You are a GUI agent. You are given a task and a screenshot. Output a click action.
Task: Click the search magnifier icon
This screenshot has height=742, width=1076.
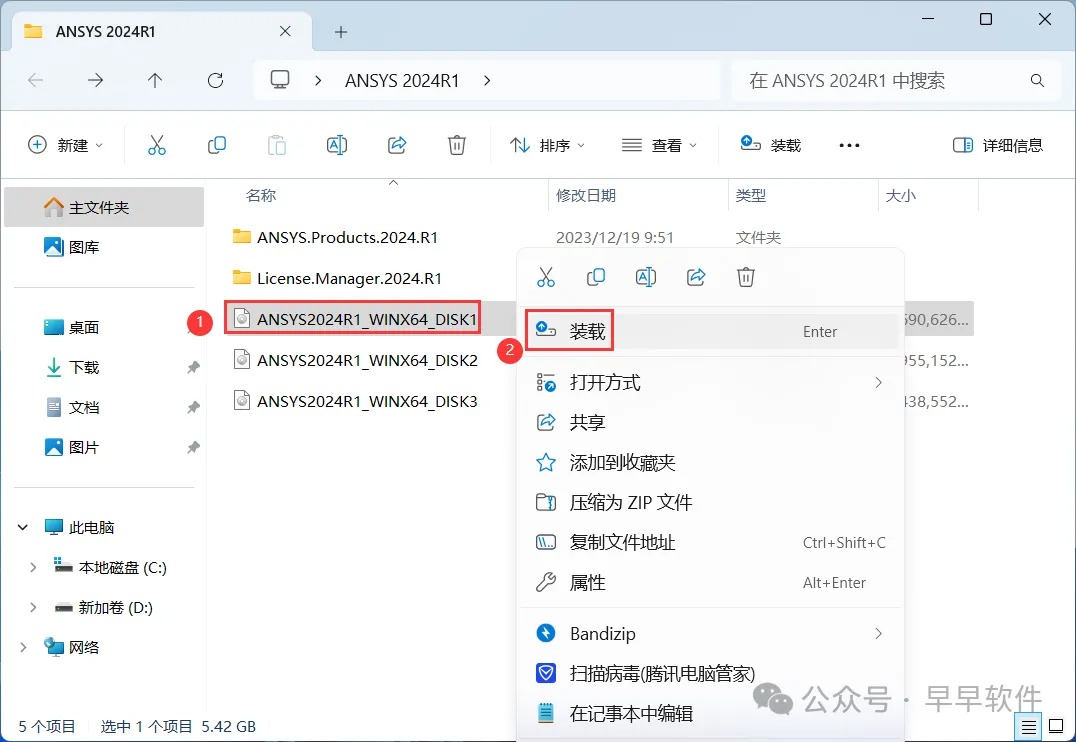1037,80
